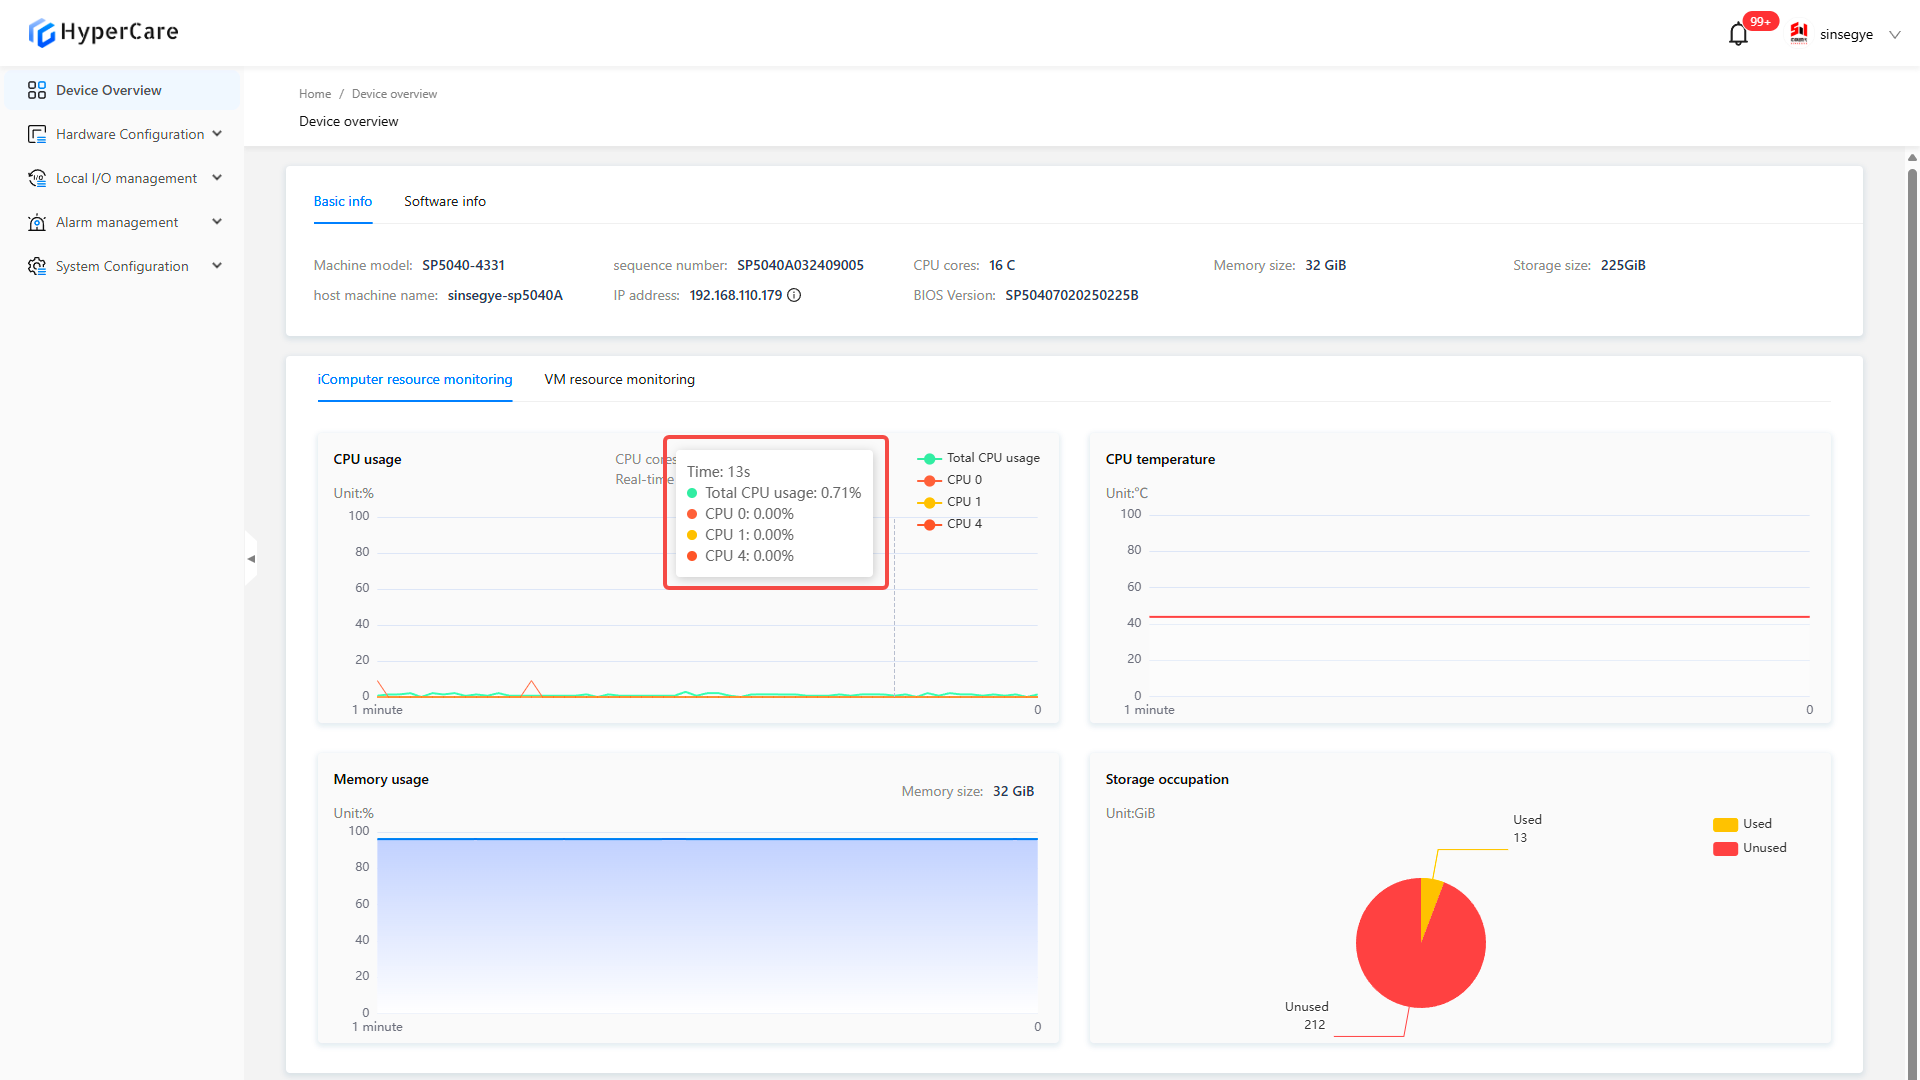1920x1080 pixels.
Task: Expand Hardware Configuration menu chevron
Action: click(217, 134)
